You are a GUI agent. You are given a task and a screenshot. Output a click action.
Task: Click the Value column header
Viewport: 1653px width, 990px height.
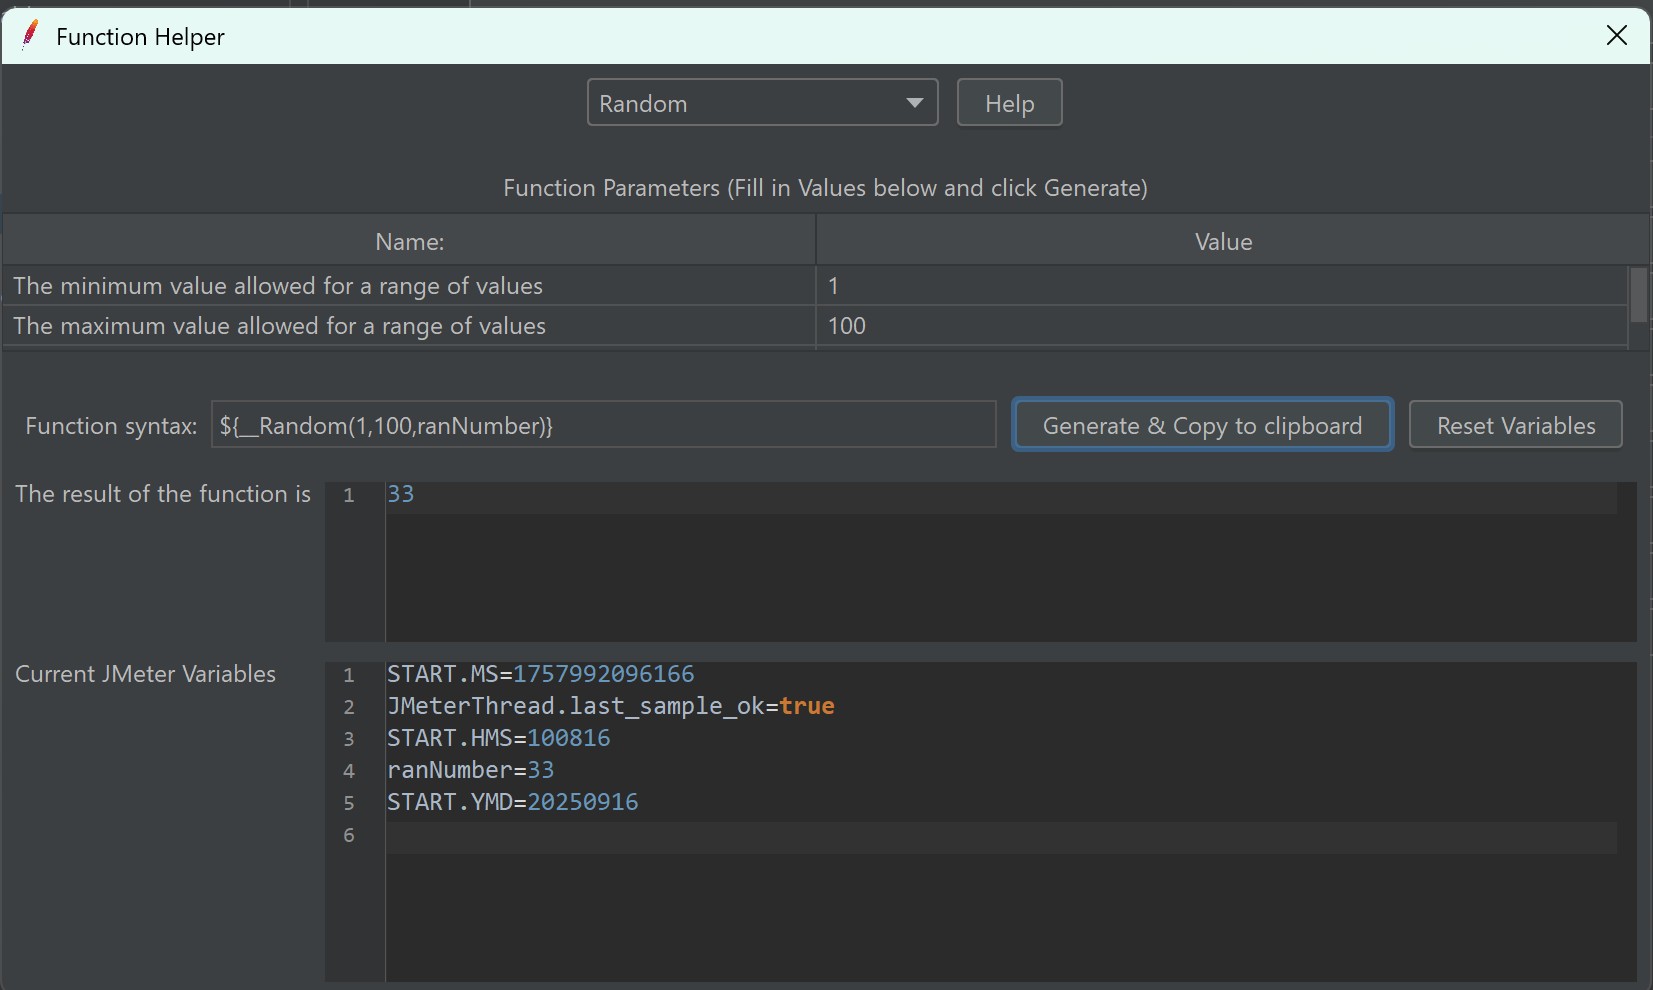click(x=1222, y=241)
